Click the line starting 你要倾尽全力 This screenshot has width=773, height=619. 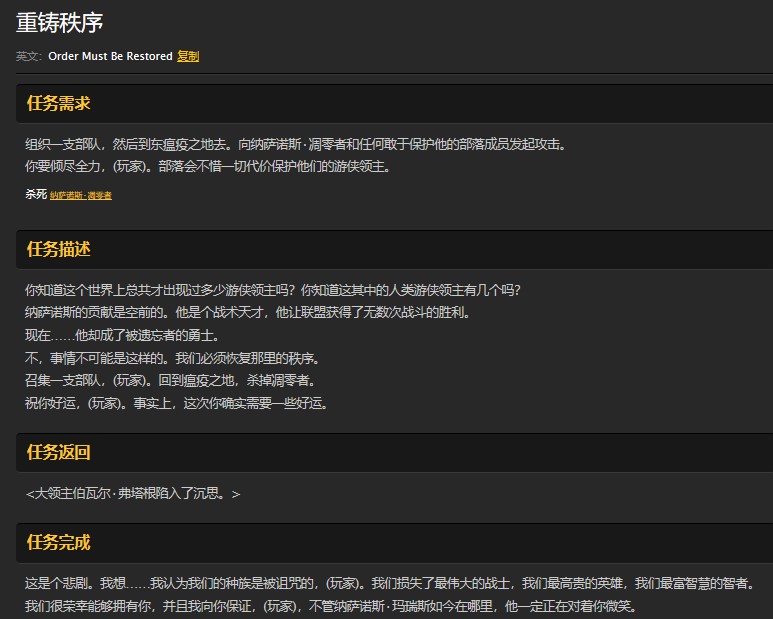click(207, 166)
